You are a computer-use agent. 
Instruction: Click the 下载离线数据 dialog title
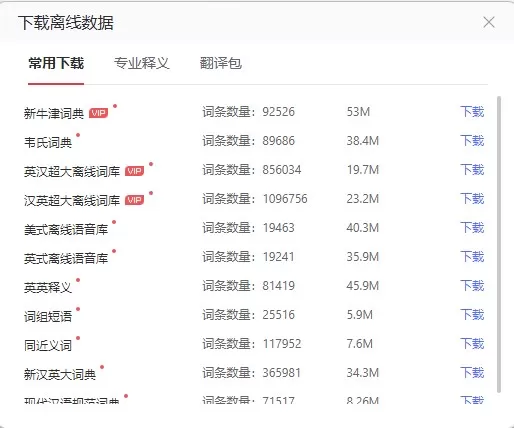[x=66, y=23]
